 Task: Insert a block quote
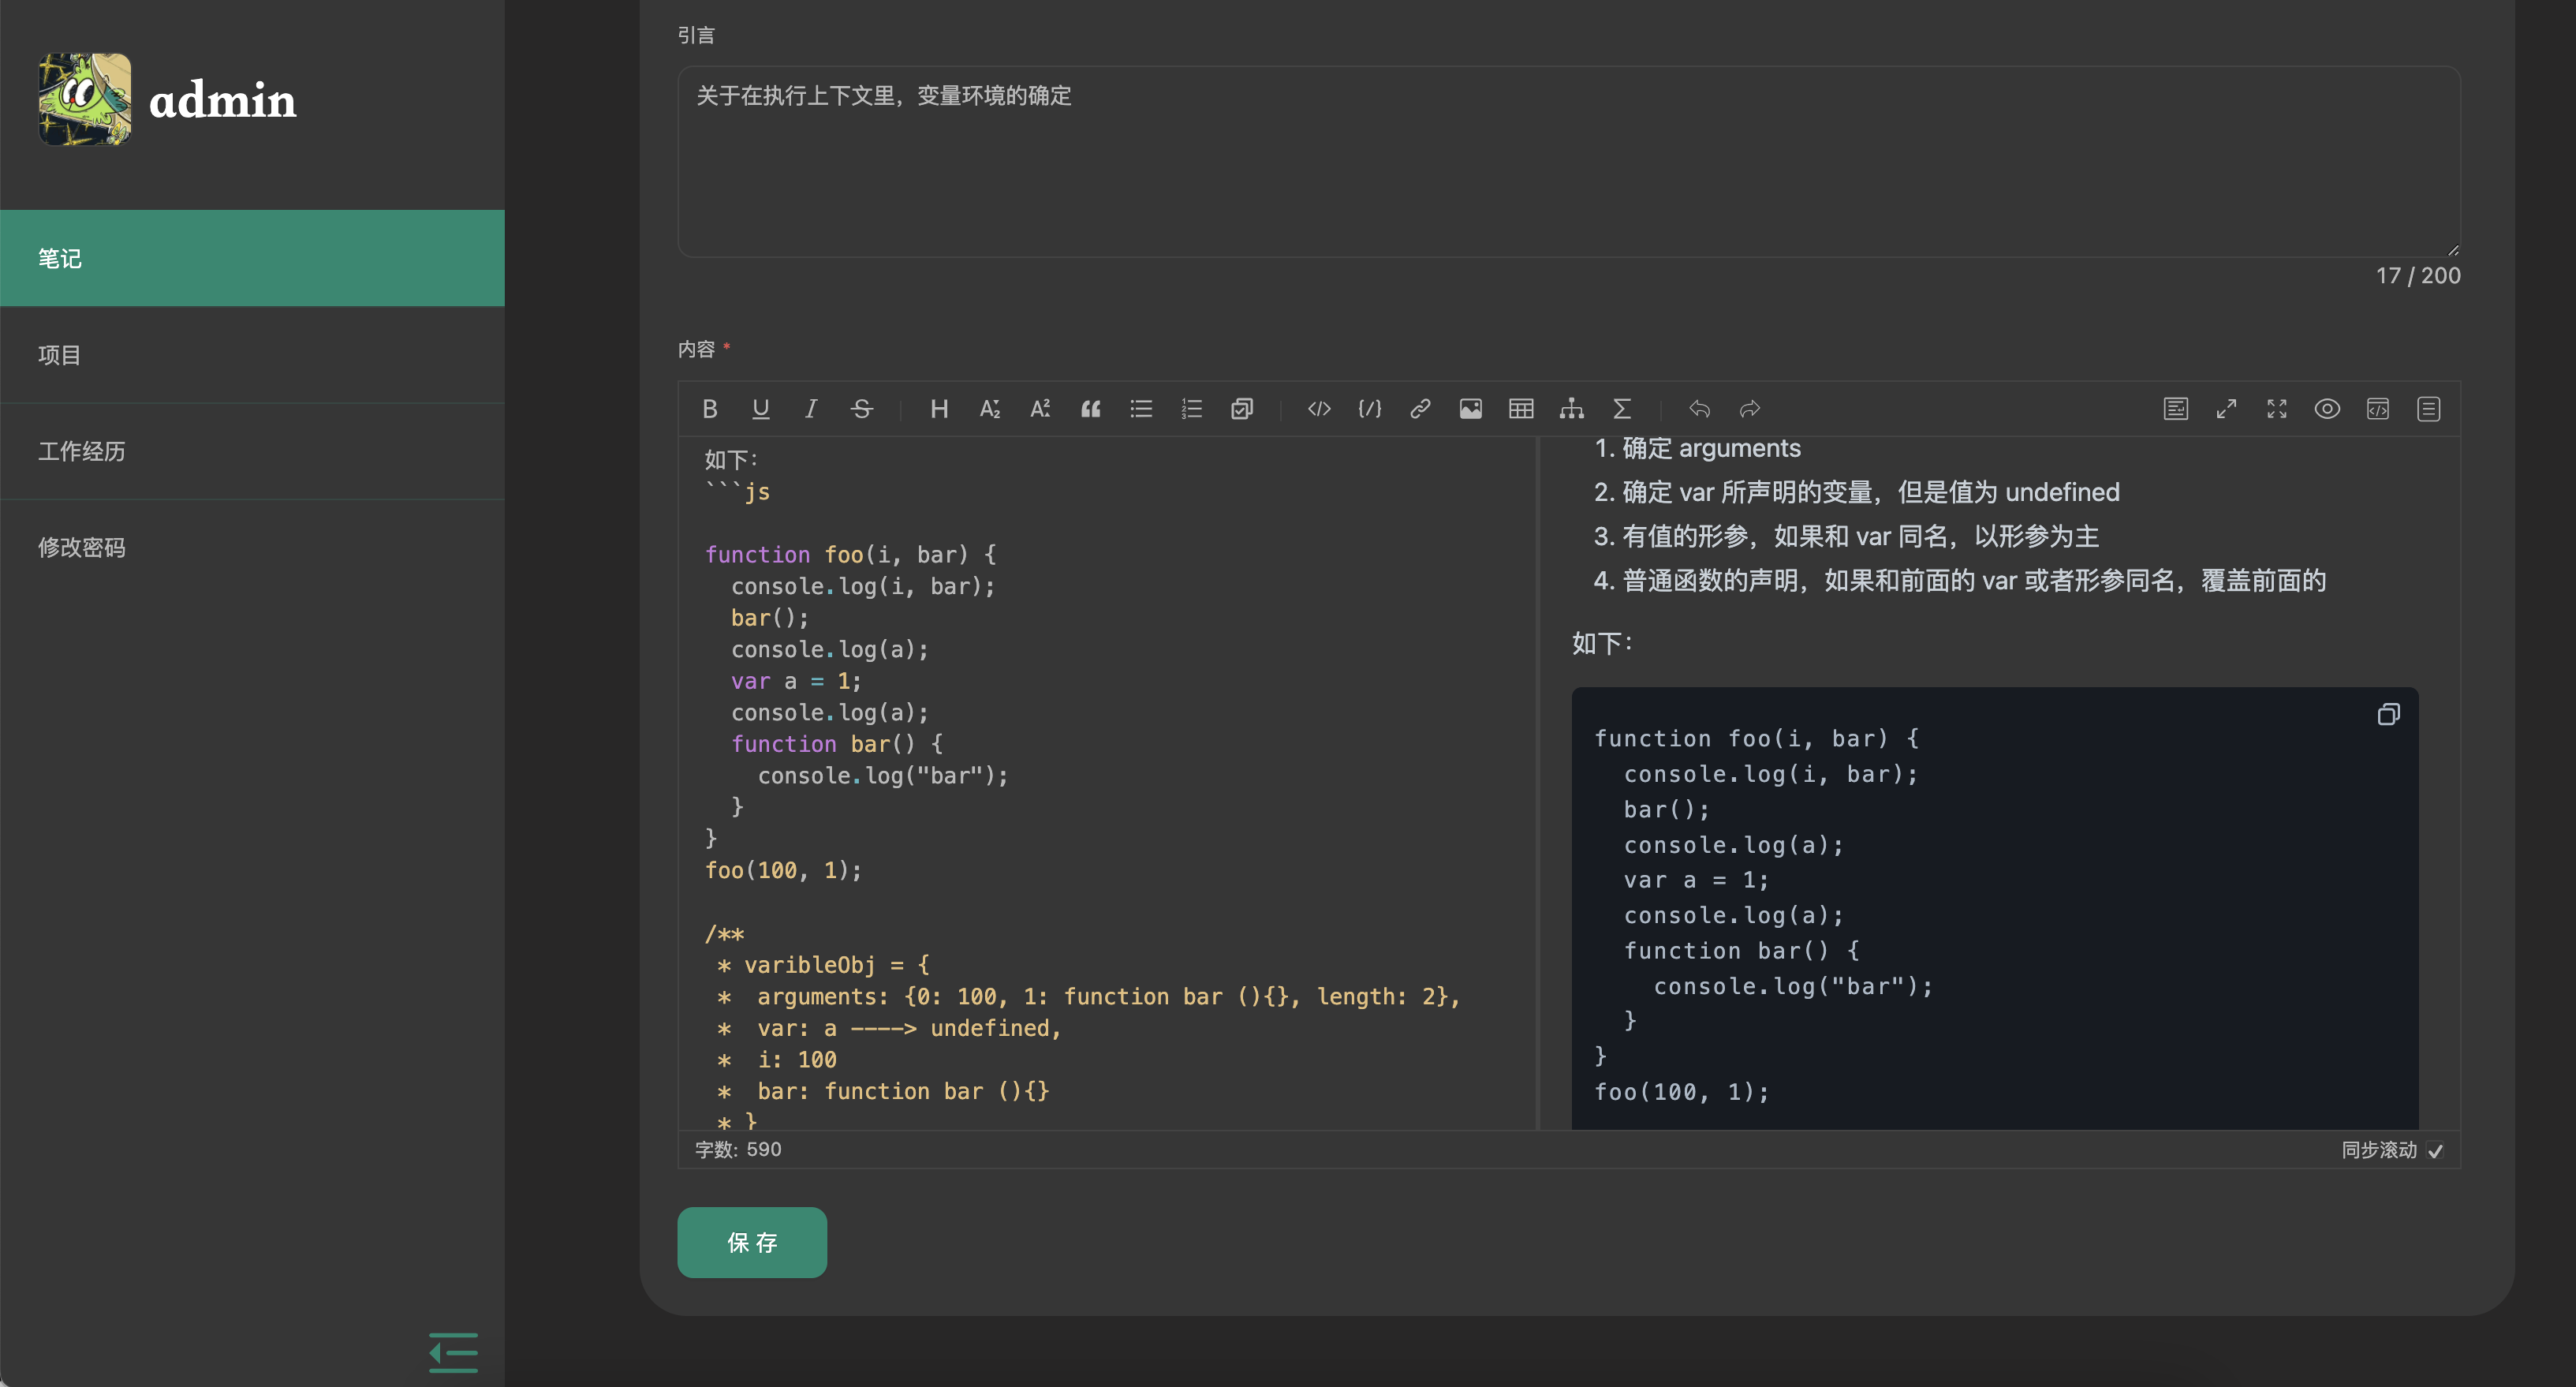[1091, 409]
